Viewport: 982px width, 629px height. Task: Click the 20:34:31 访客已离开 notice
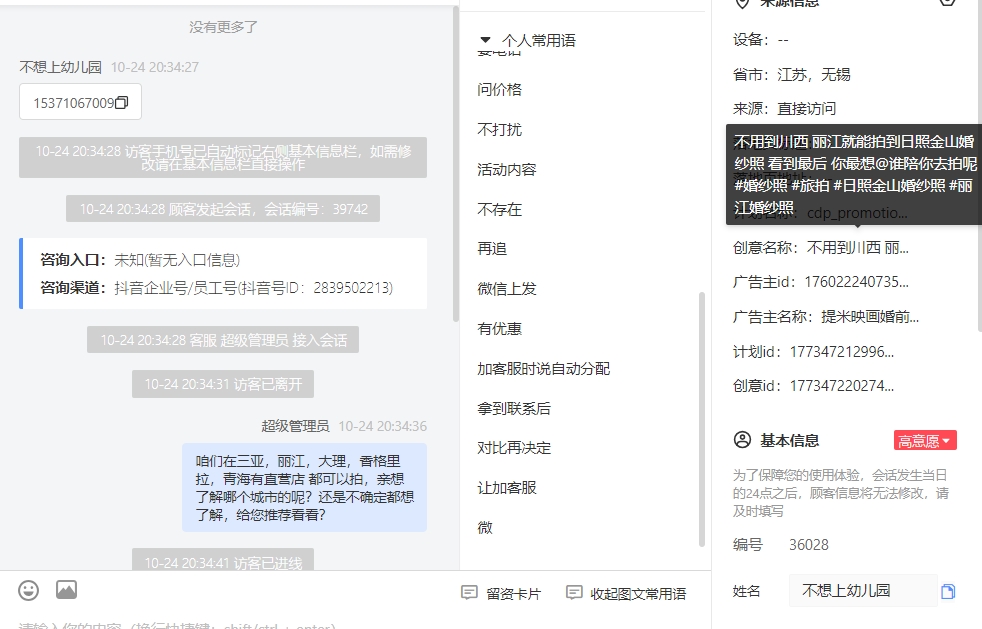(223, 384)
